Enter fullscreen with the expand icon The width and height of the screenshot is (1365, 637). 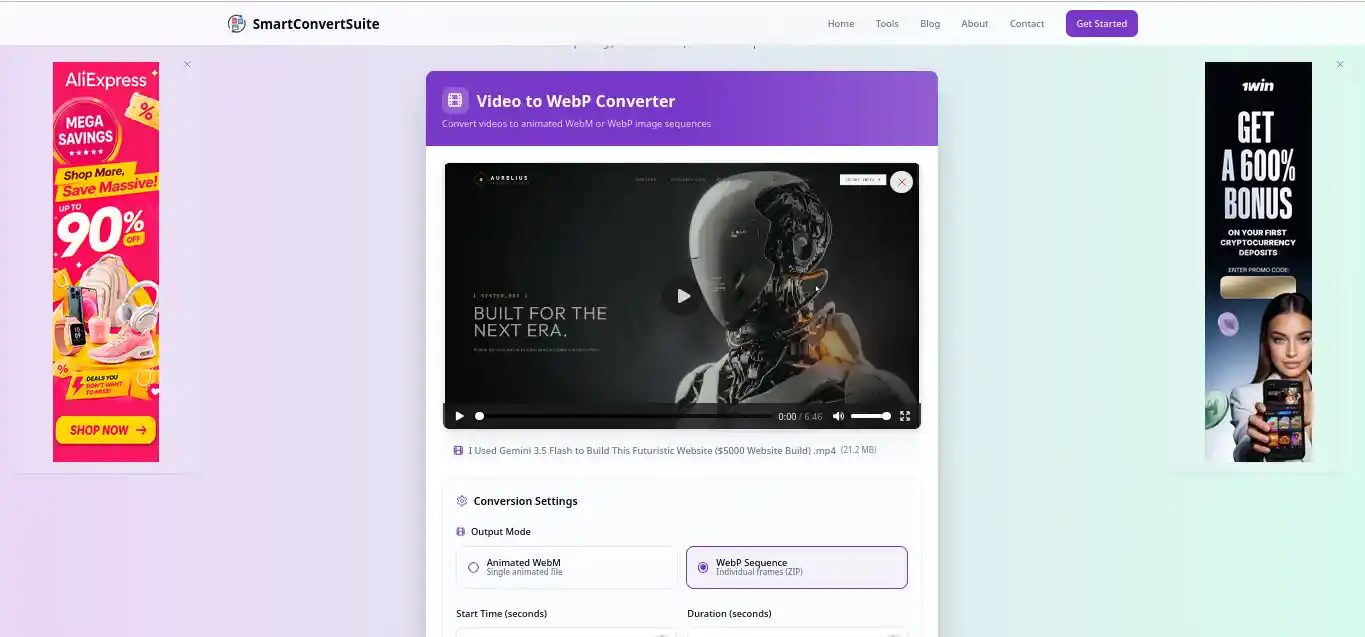click(905, 416)
